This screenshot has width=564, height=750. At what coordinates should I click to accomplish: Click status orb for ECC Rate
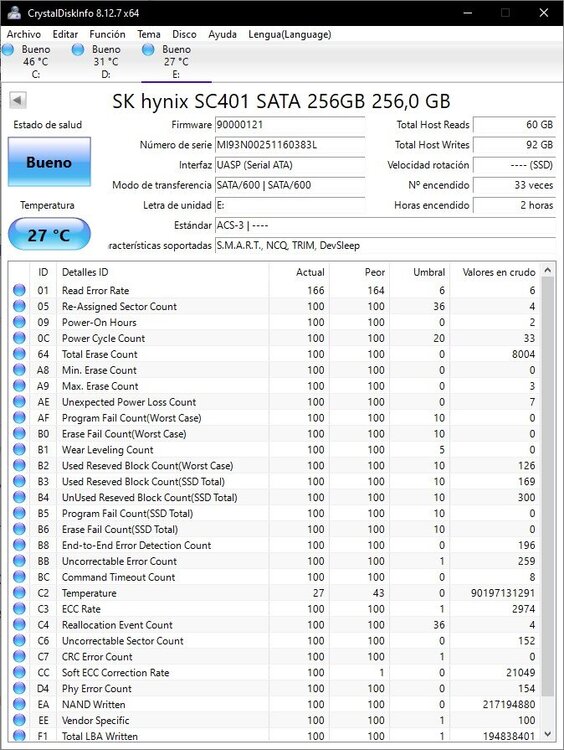(20, 608)
